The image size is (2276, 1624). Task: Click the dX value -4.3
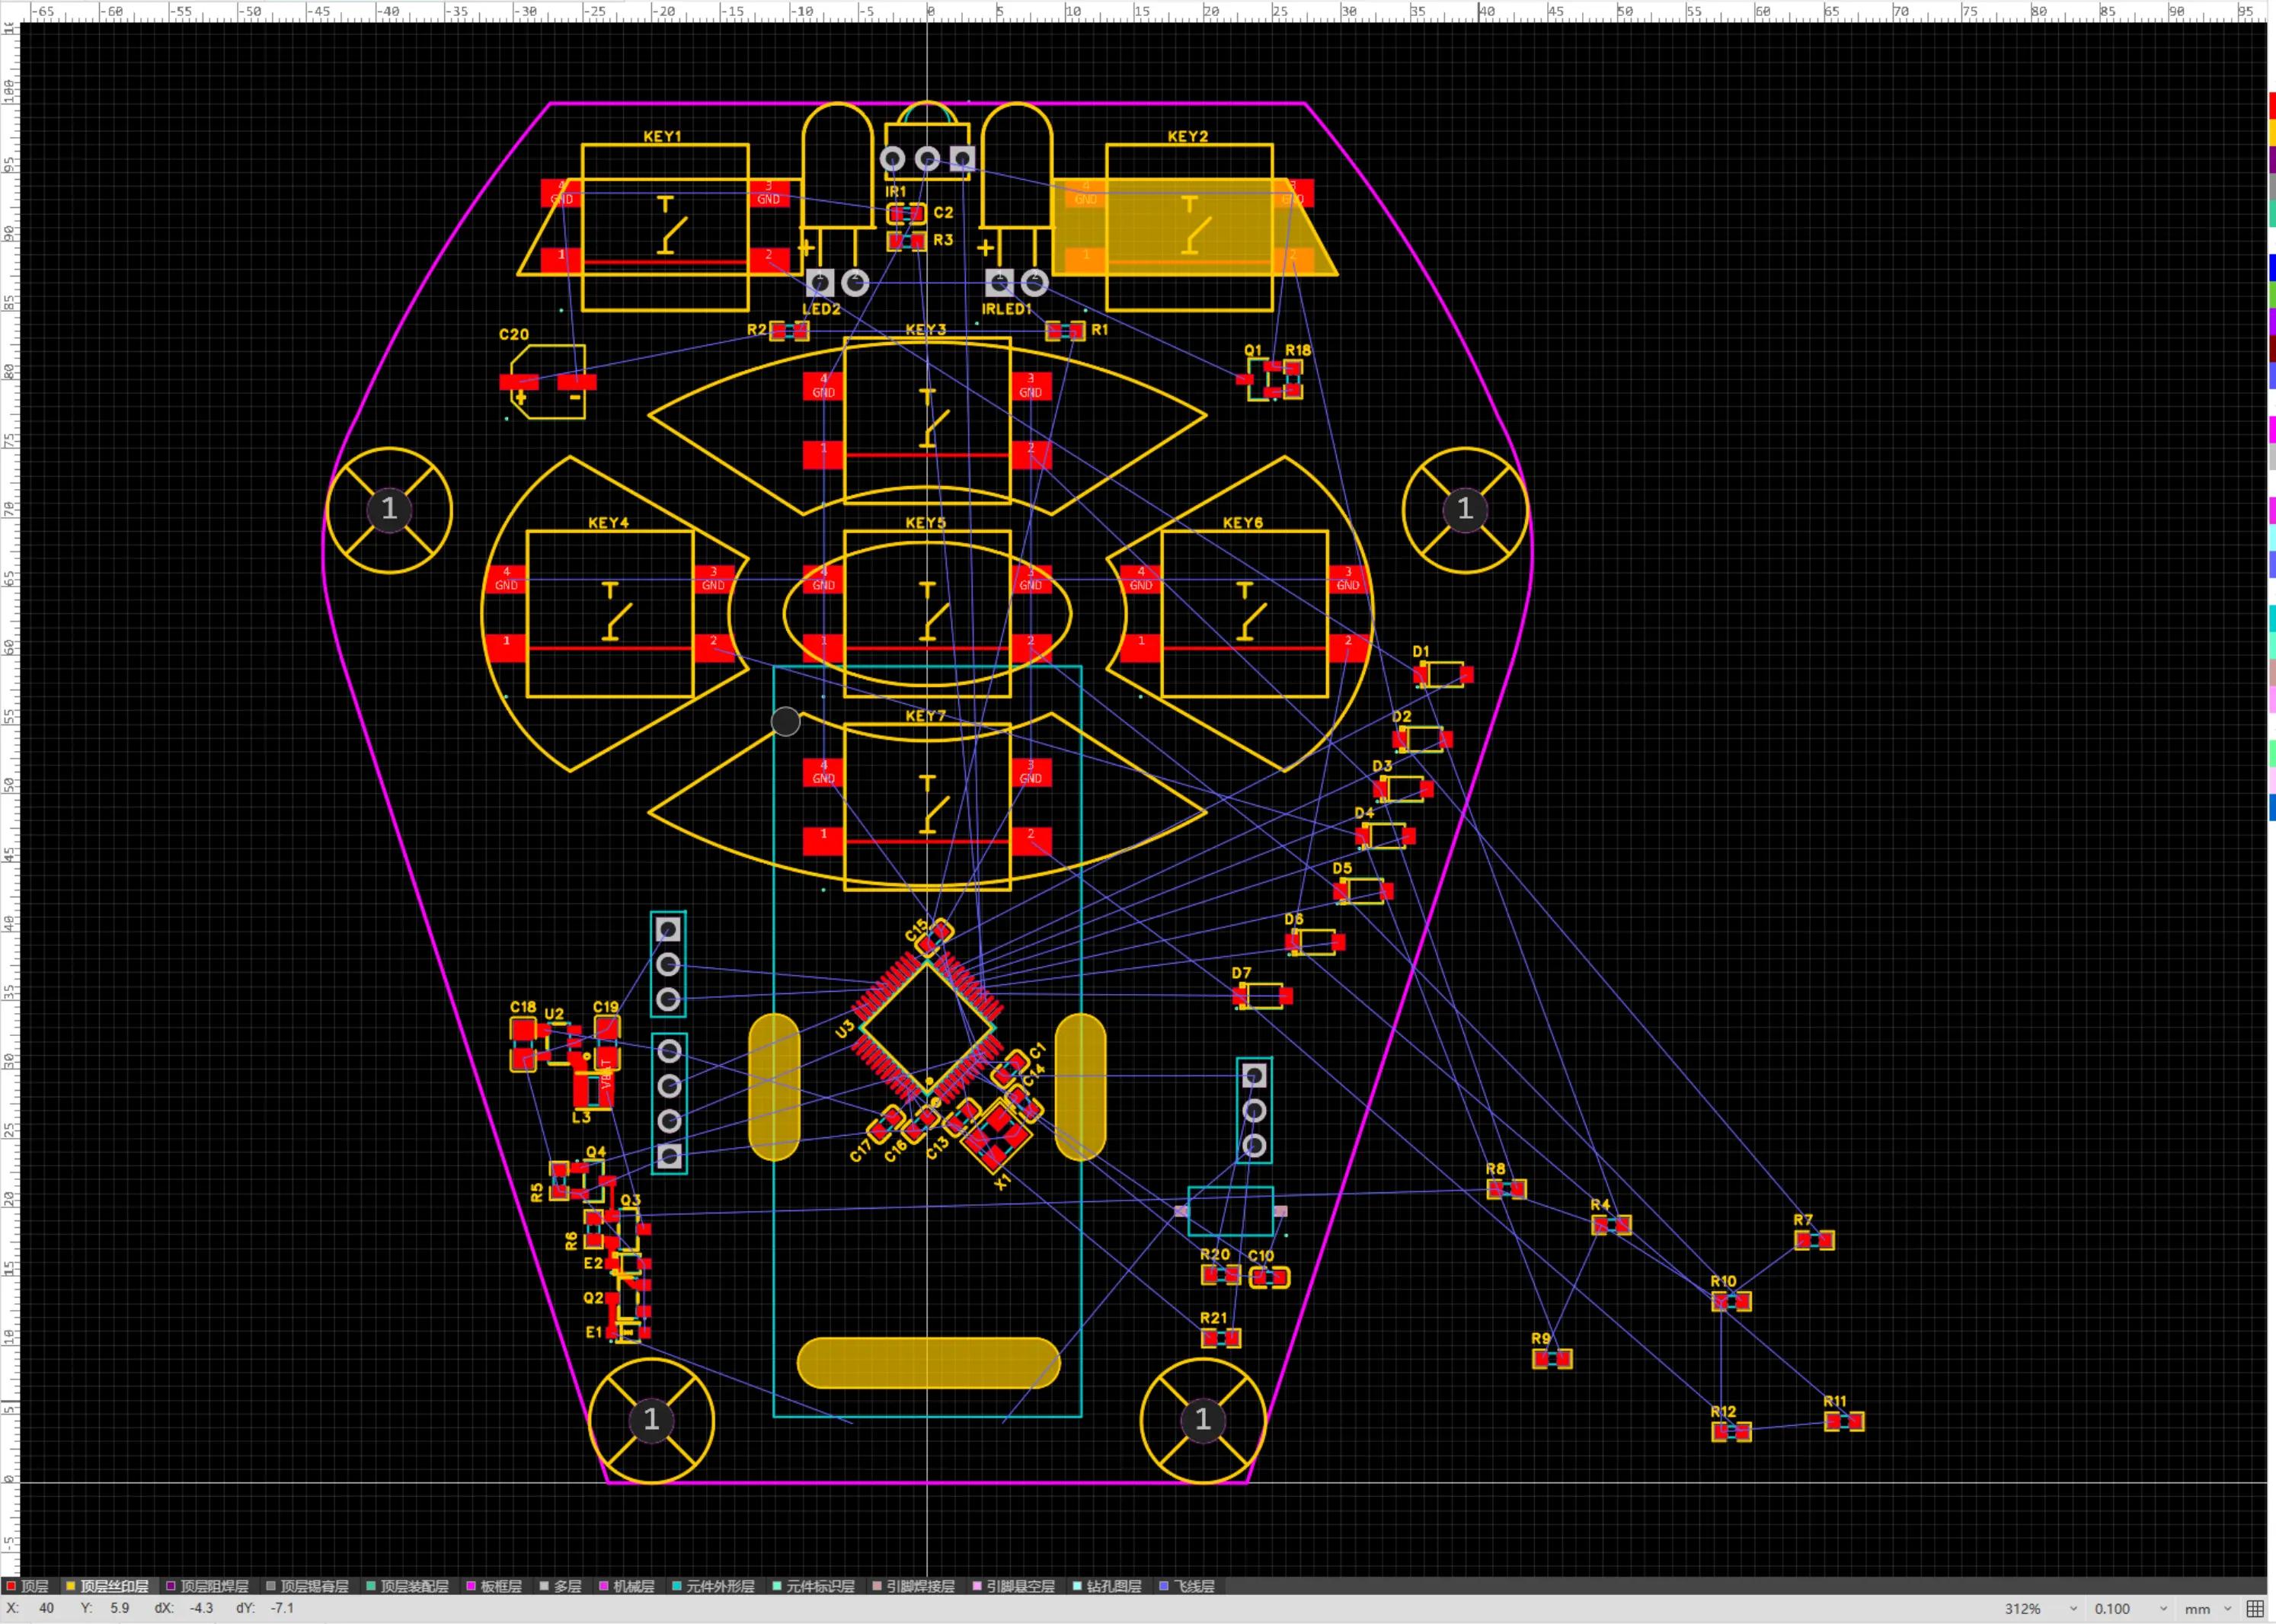201,1609
